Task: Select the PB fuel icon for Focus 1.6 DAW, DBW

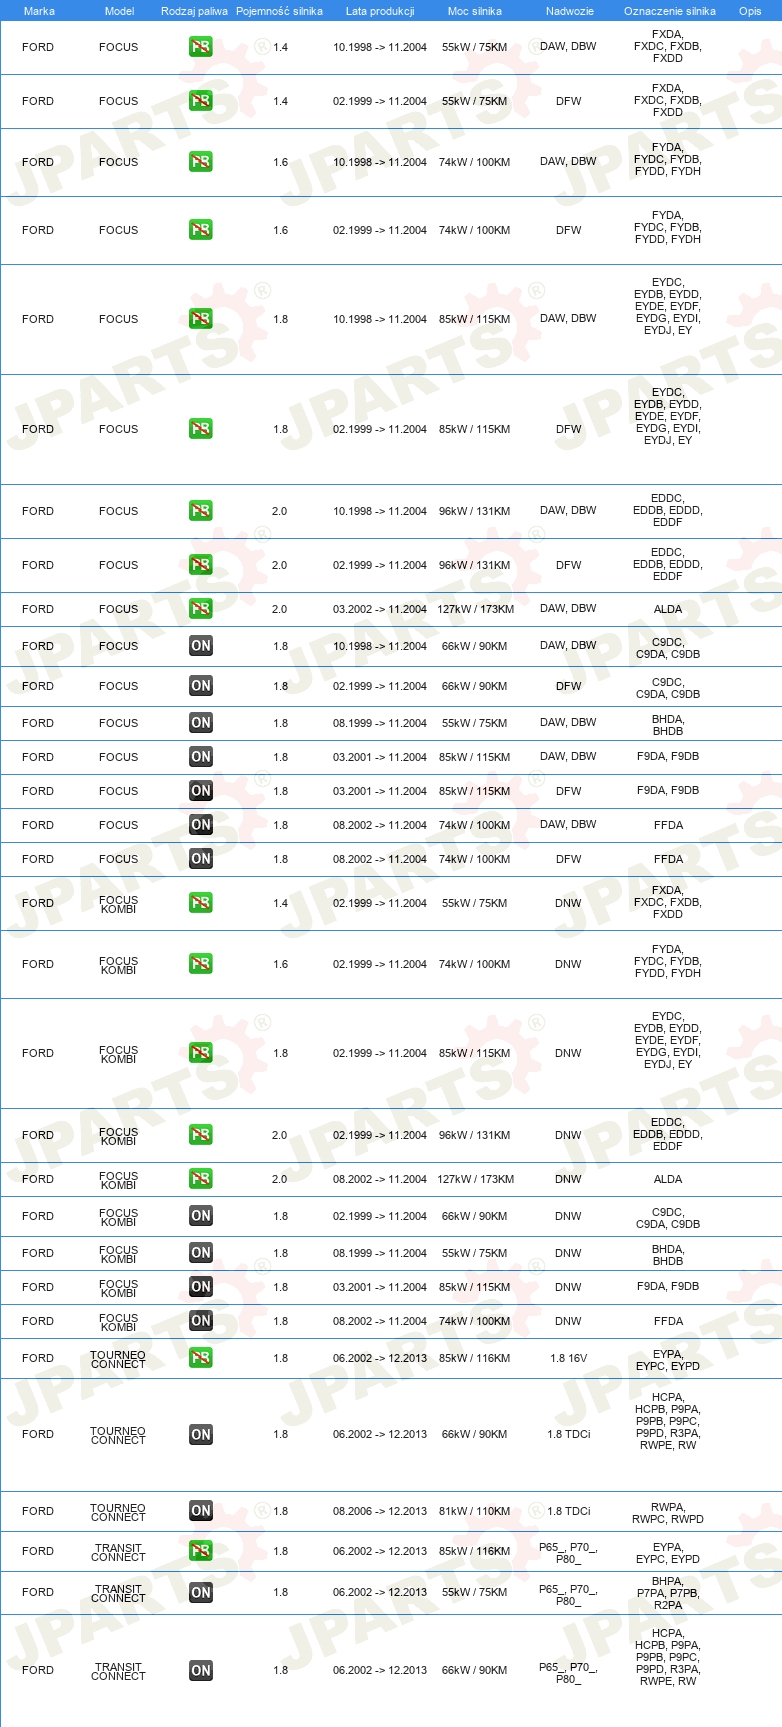Action: (201, 162)
